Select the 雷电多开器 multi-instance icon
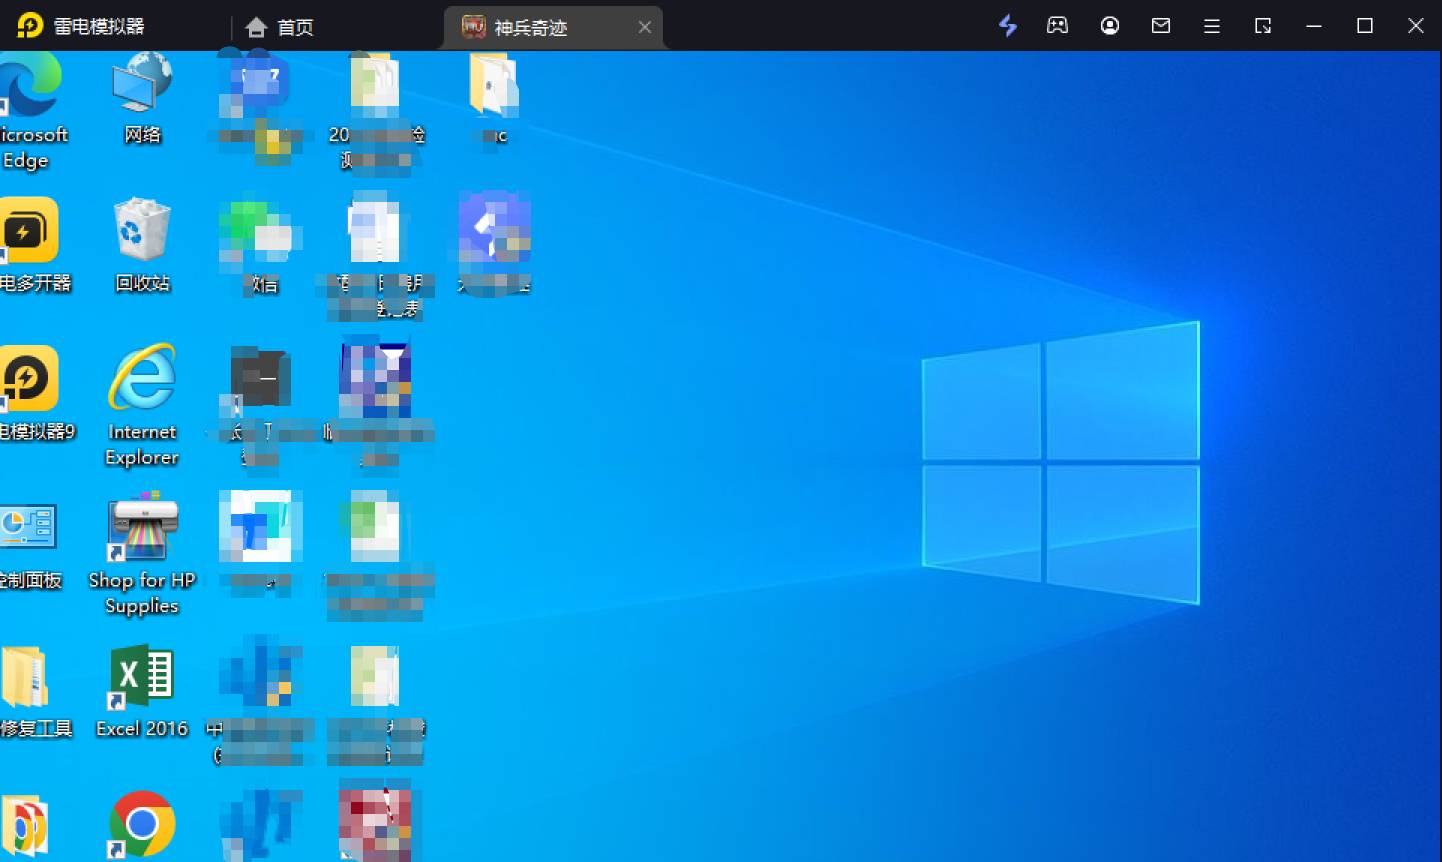Screen dimensions: 1442x862 32,246
